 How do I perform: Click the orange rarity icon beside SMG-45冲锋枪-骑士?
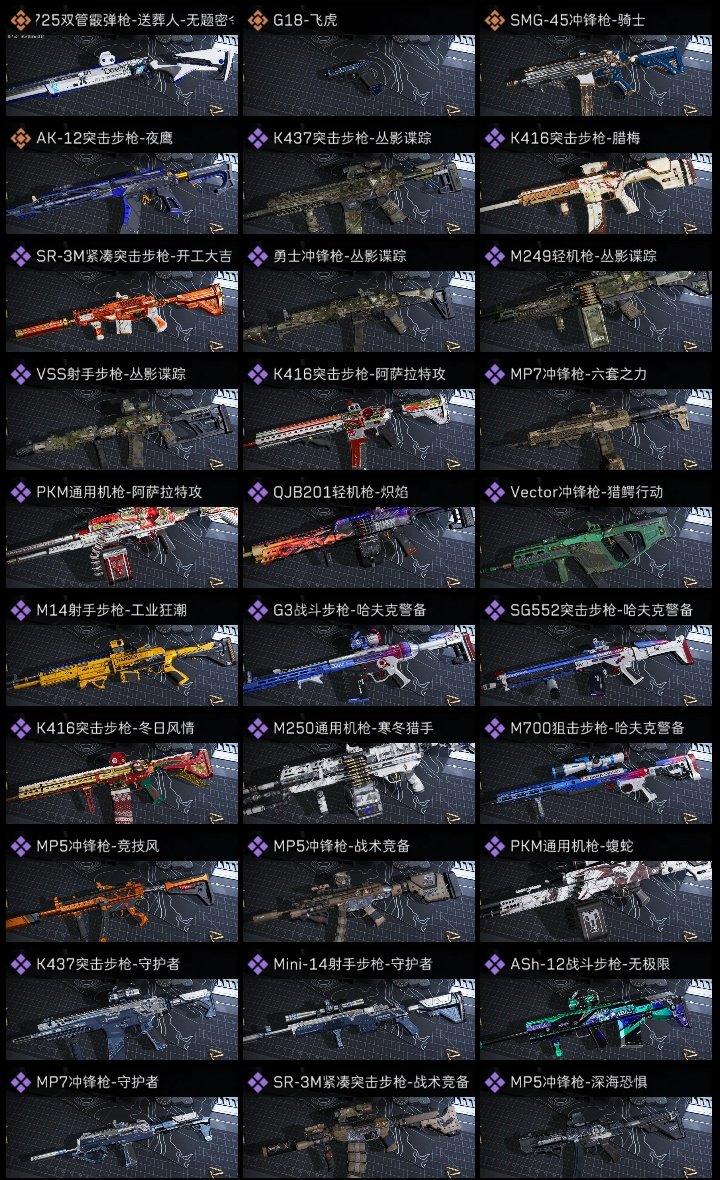pyautogui.click(x=494, y=20)
